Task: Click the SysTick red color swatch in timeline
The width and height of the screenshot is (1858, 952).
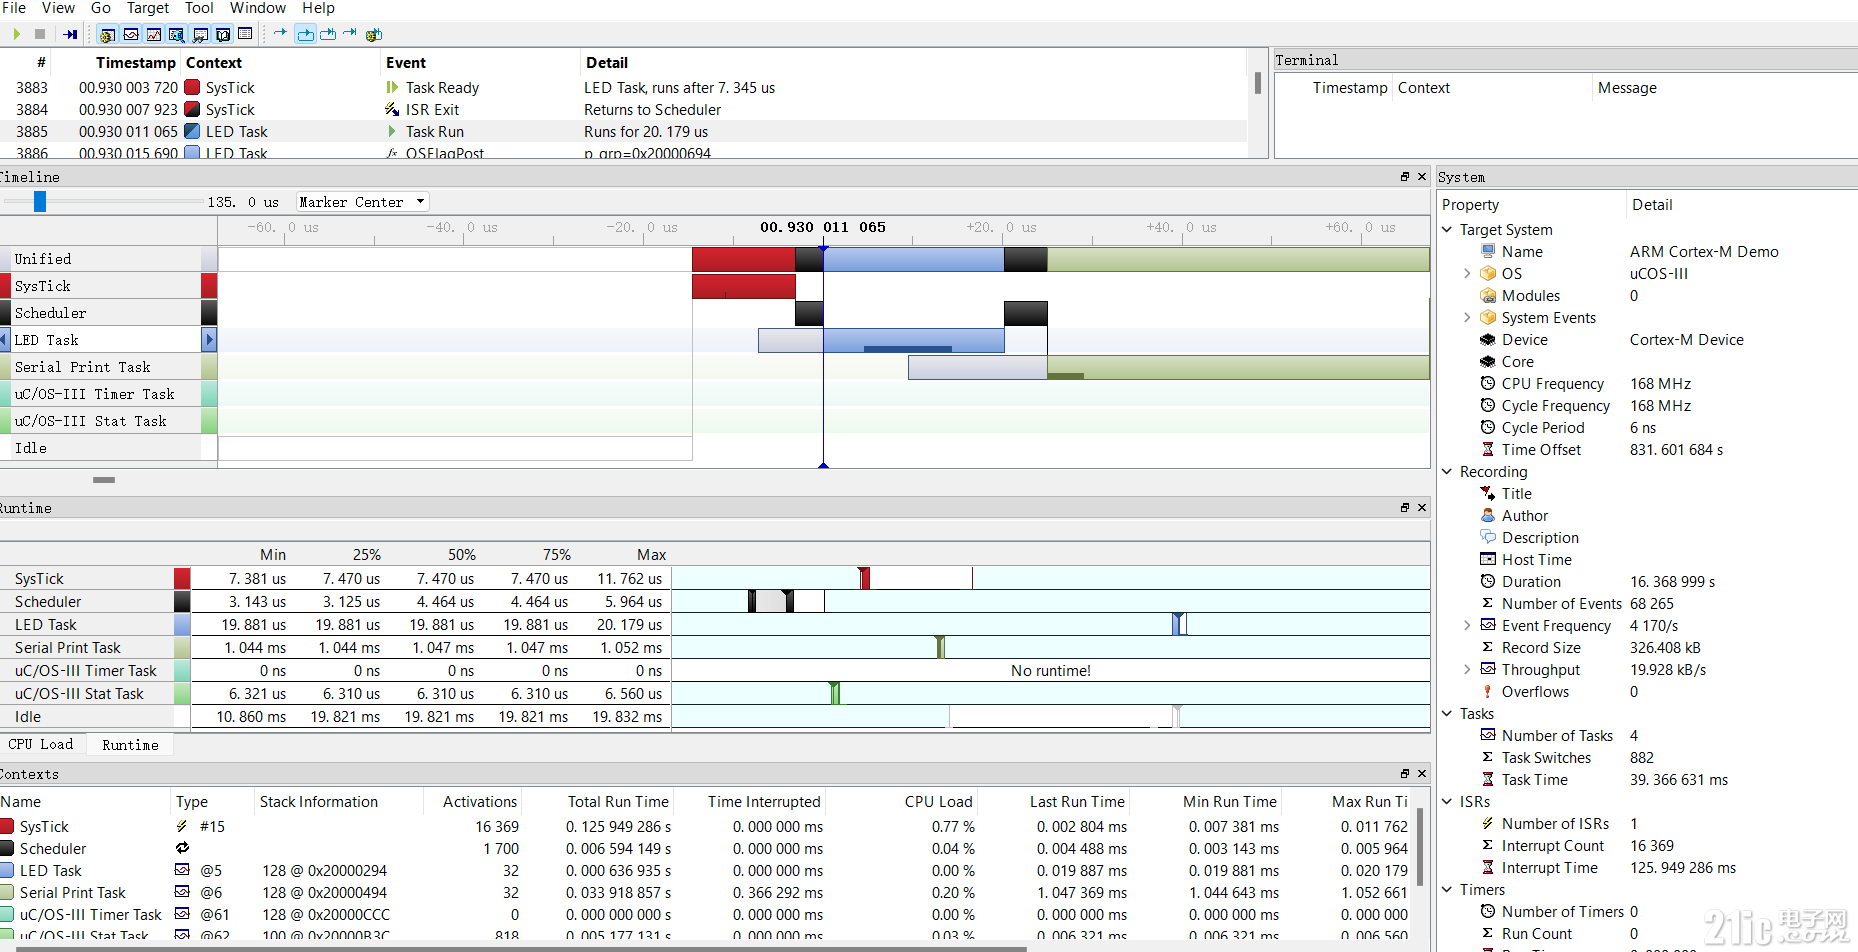Action: 209,286
